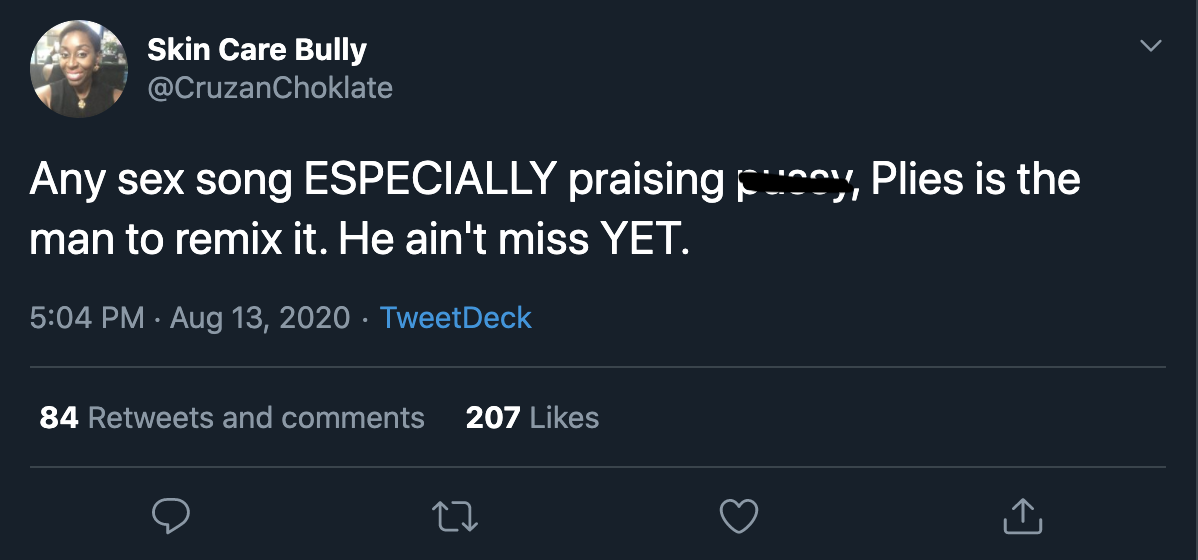Click the word ESPECIALLY in the tweet
This screenshot has height=560, width=1198.
click(430, 180)
